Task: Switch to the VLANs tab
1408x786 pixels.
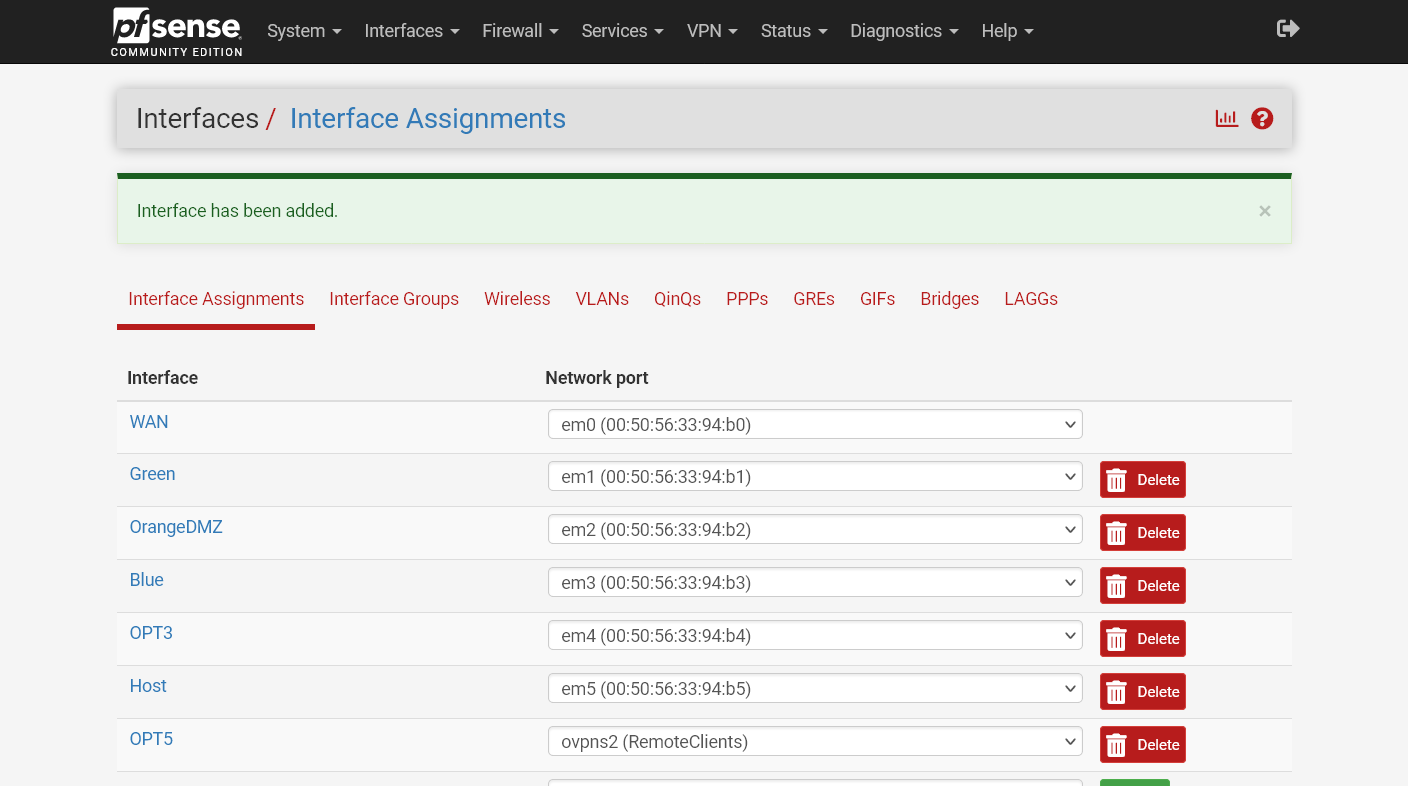Action: pyautogui.click(x=602, y=299)
